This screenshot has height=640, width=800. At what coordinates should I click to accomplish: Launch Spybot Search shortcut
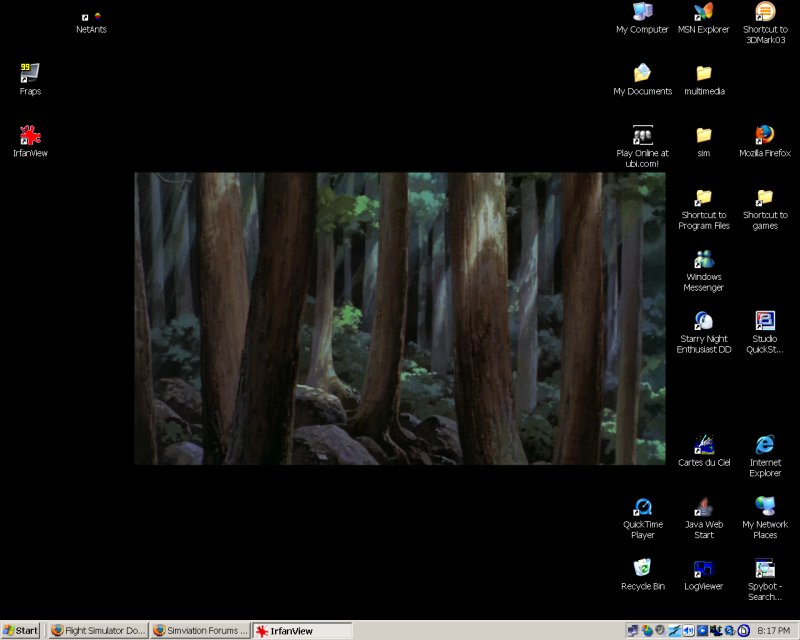coord(765,569)
